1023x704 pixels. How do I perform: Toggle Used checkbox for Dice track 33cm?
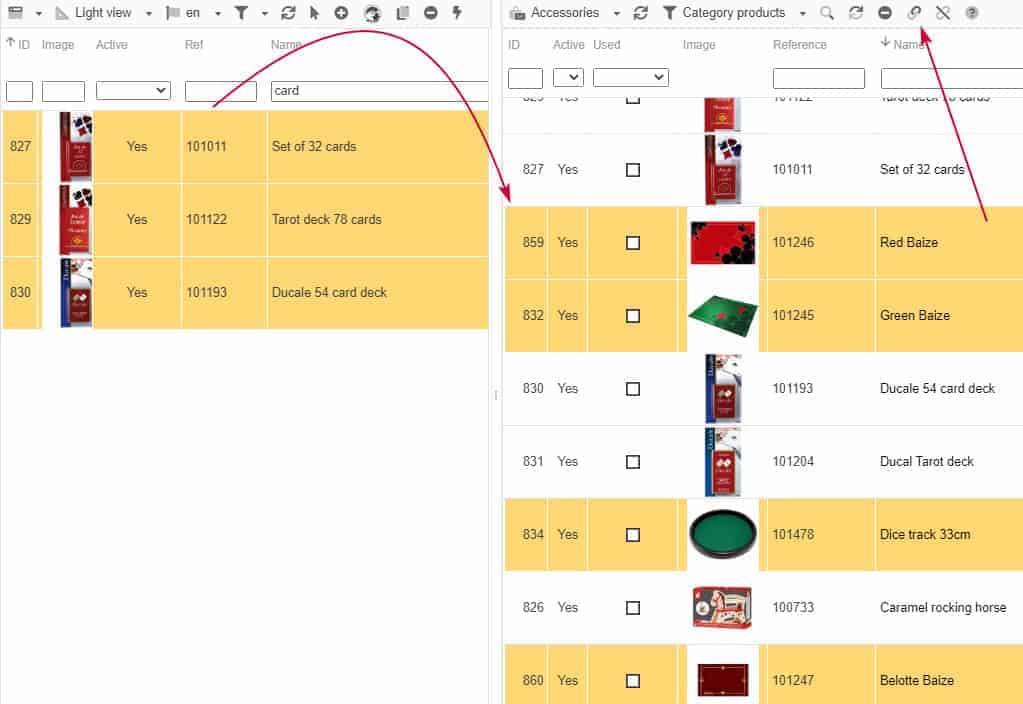(632, 535)
